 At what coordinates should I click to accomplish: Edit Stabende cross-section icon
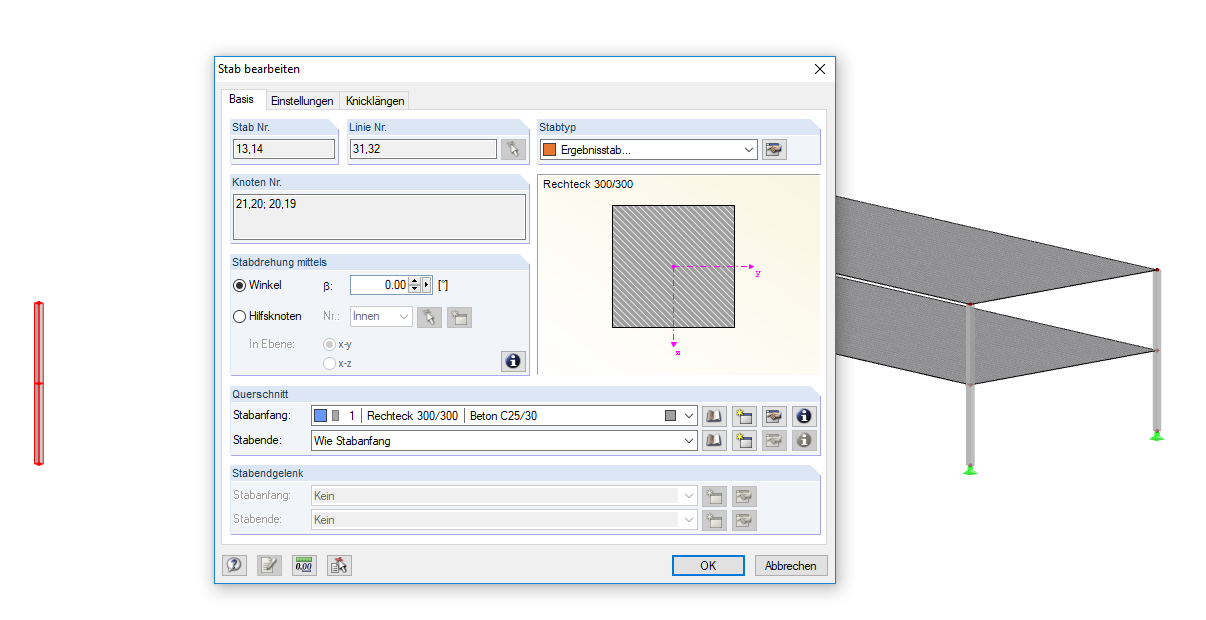pos(774,440)
